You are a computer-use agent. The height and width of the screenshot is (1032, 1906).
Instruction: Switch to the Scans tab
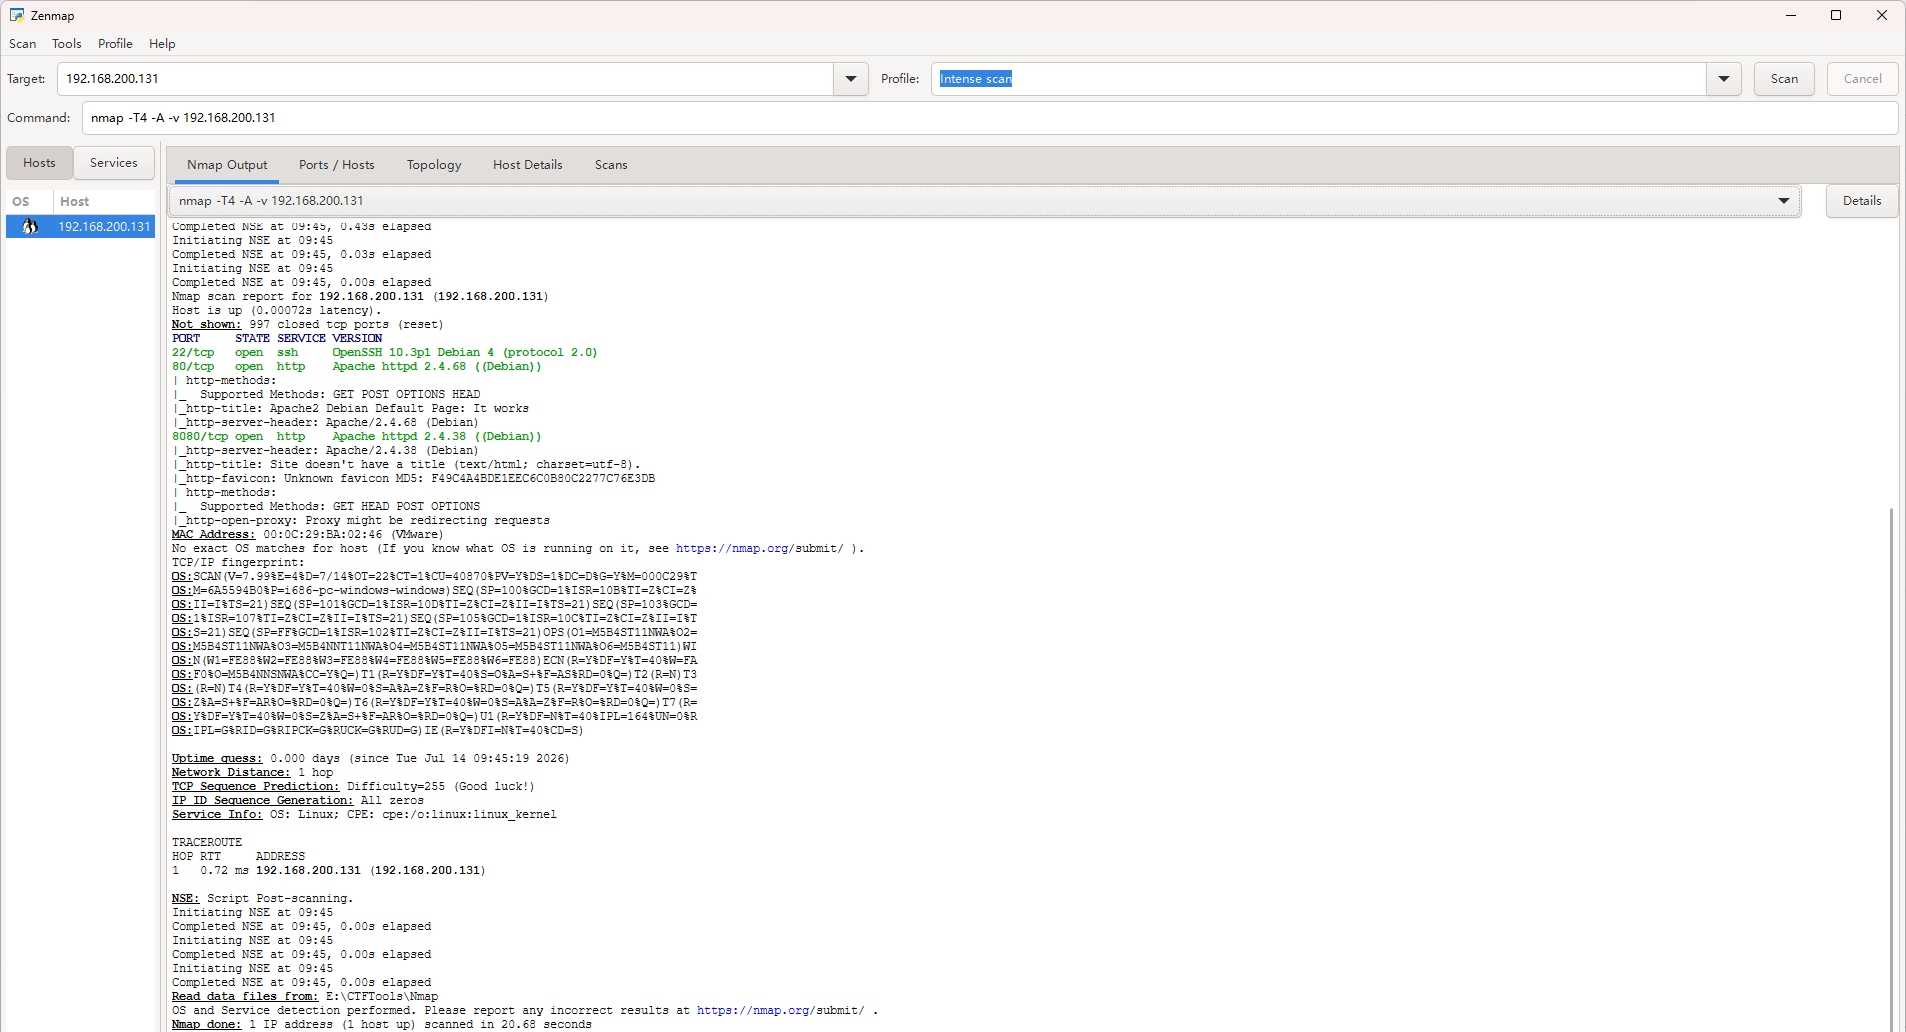click(x=611, y=165)
